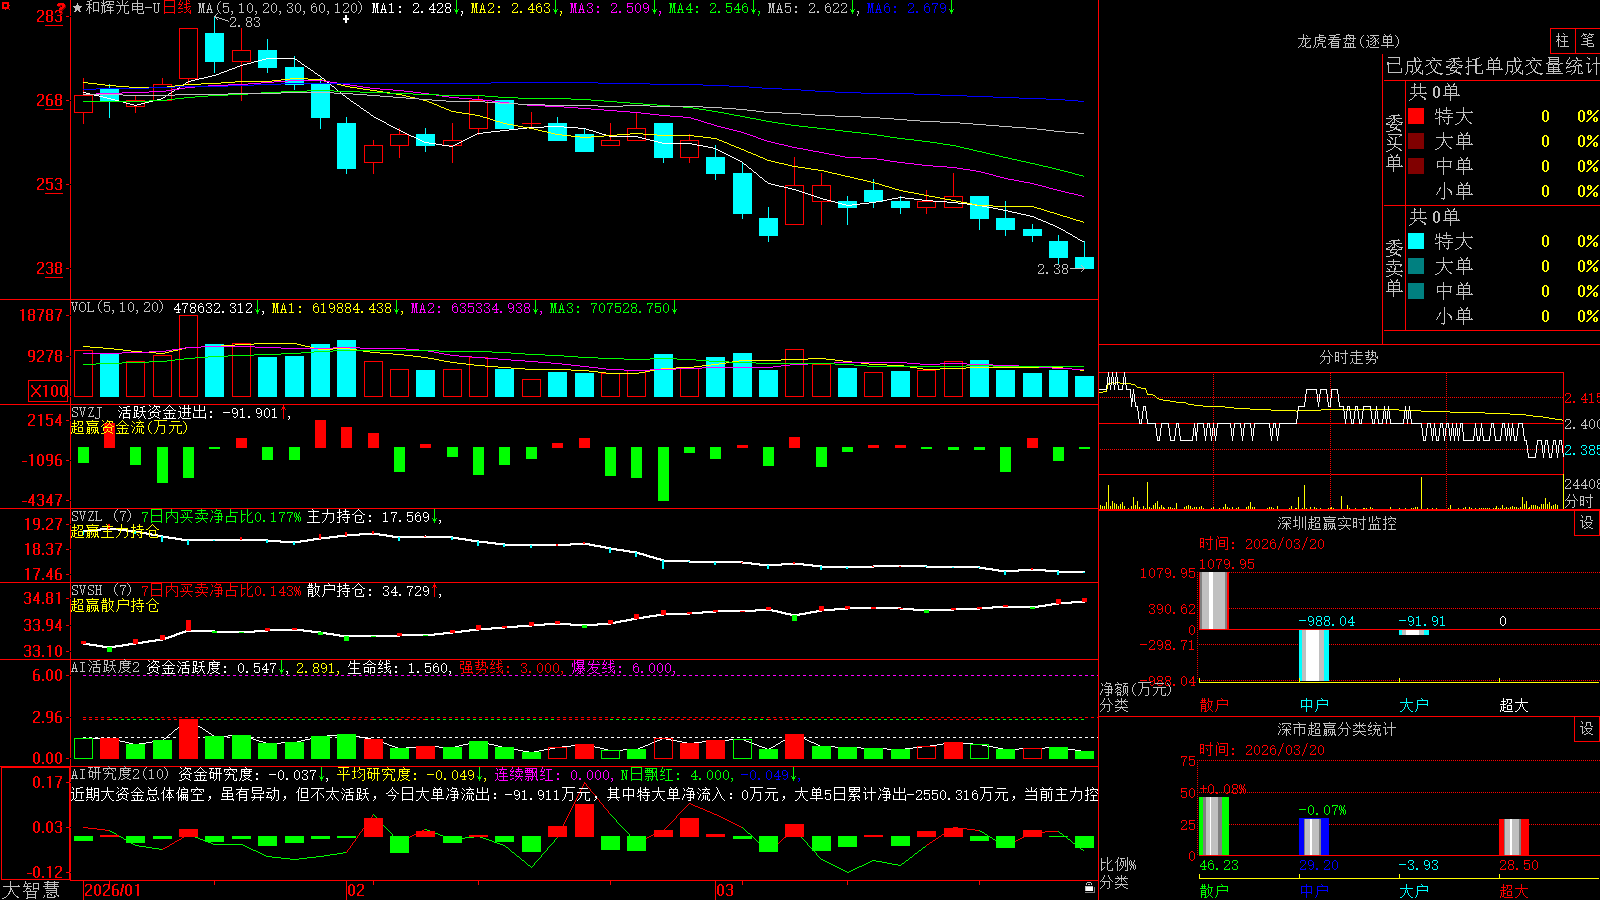1600x900 pixels.
Task: Click the MA3: 2.509 value
Action: tap(613, 8)
